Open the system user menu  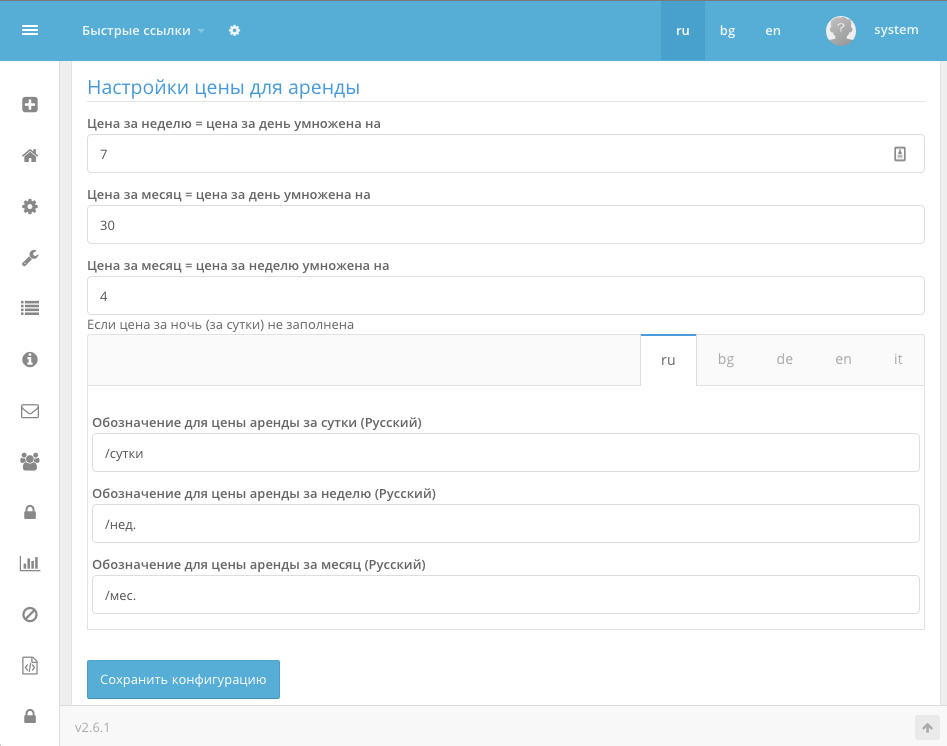(872, 30)
